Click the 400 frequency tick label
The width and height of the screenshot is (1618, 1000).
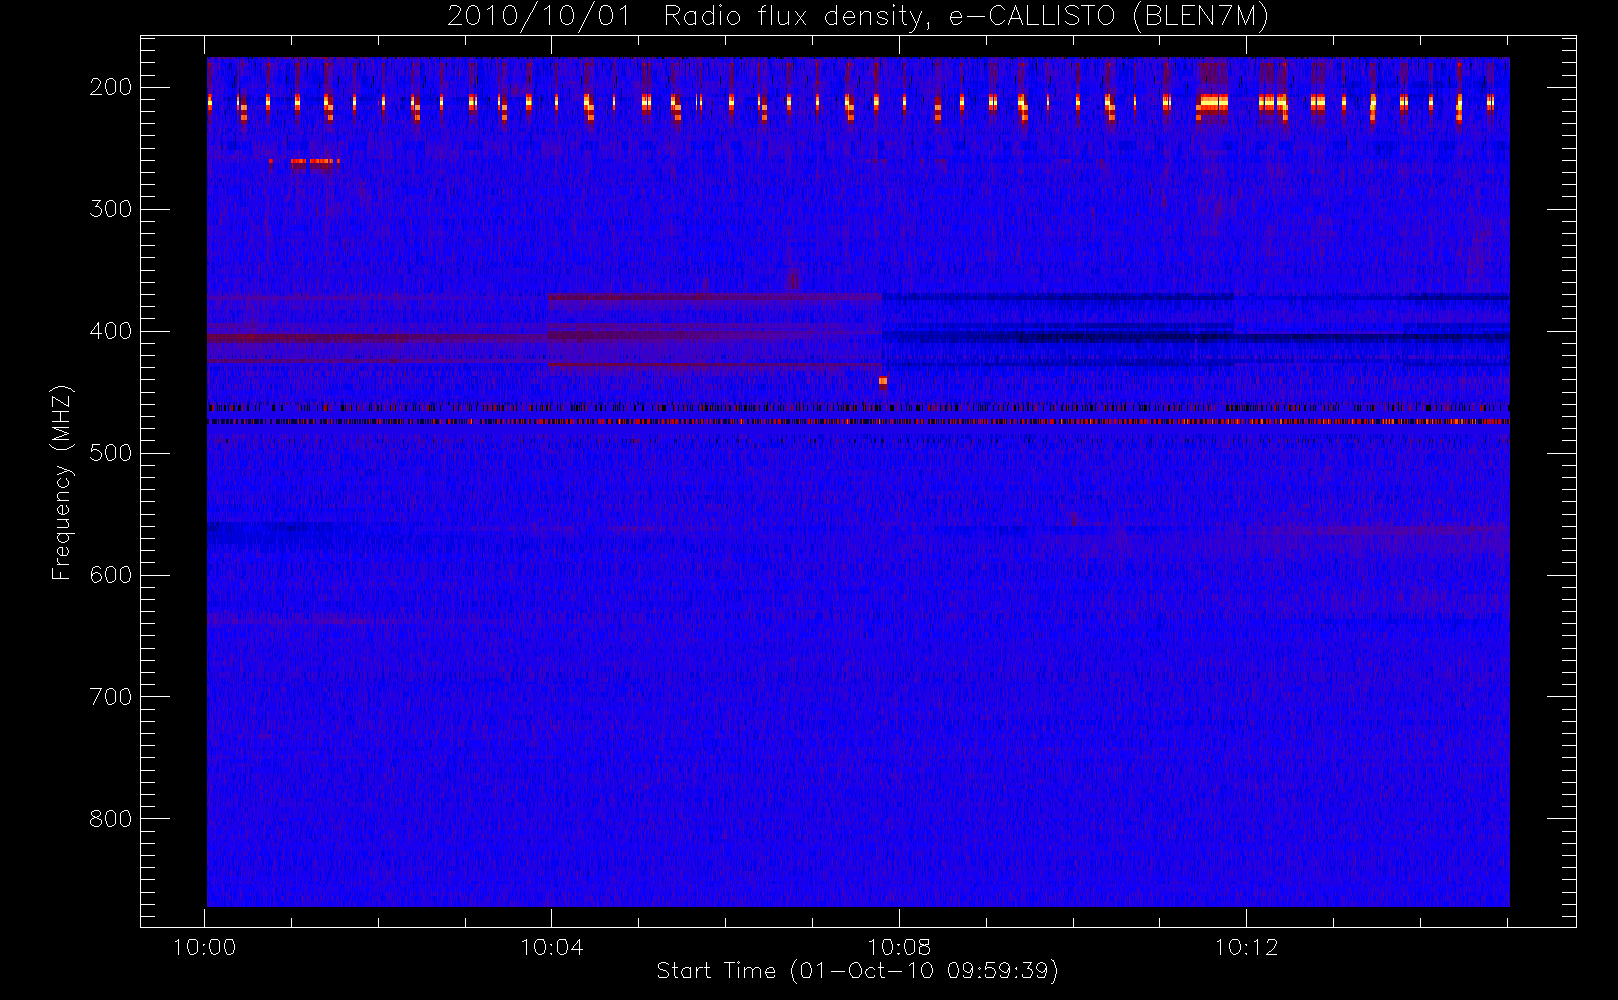tap(110, 331)
